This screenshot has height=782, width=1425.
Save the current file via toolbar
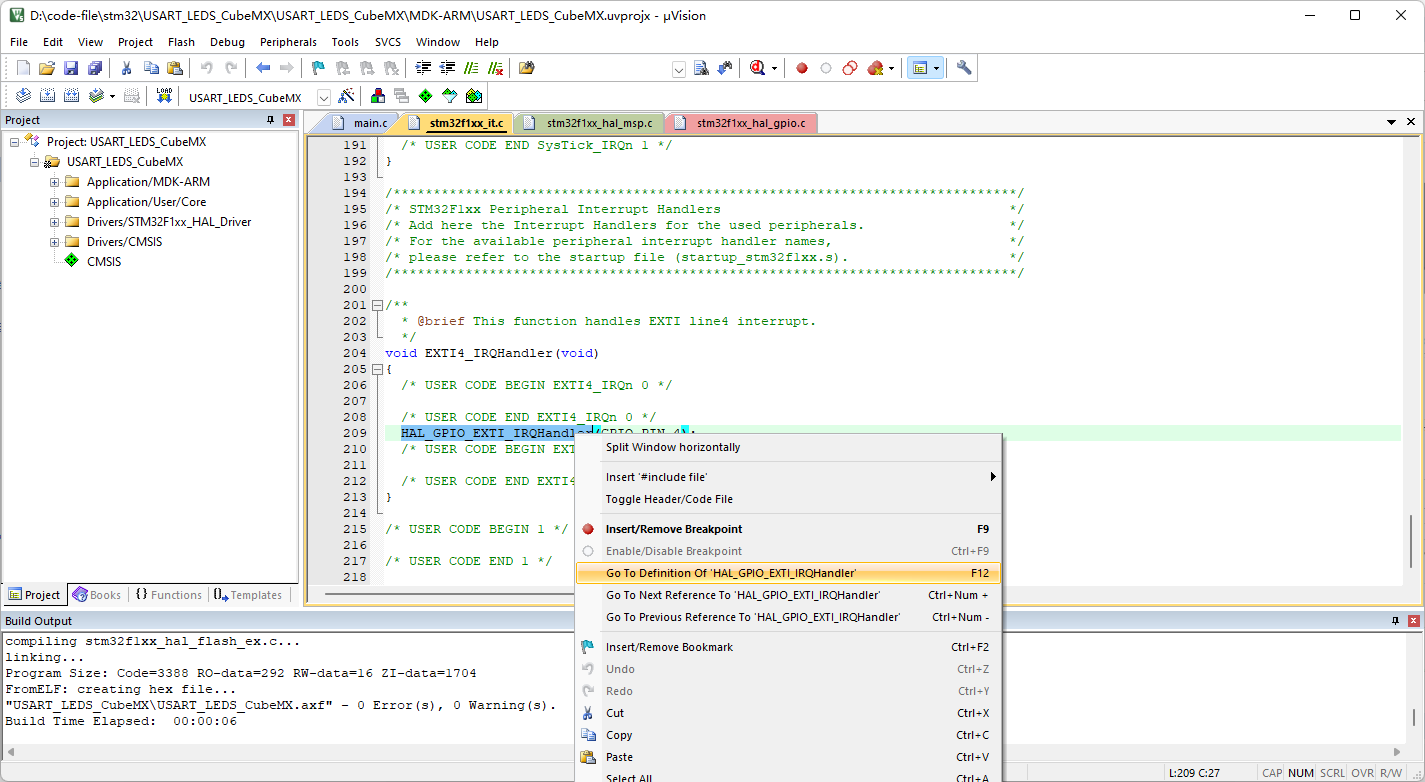[71, 68]
